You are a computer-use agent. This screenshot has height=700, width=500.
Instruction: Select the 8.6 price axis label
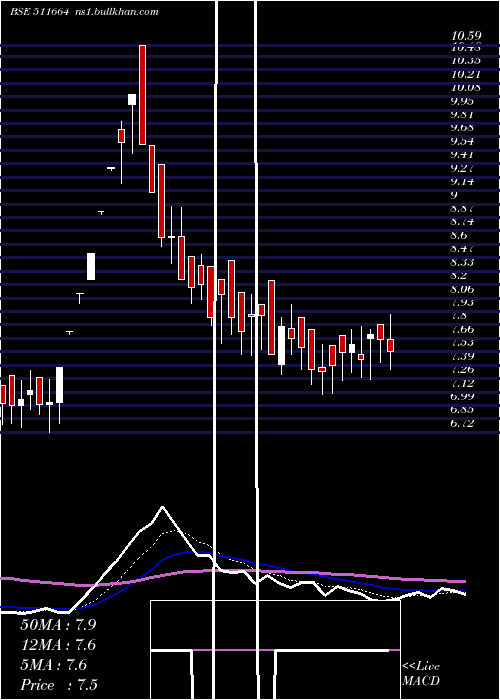pyautogui.click(x=458, y=235)
